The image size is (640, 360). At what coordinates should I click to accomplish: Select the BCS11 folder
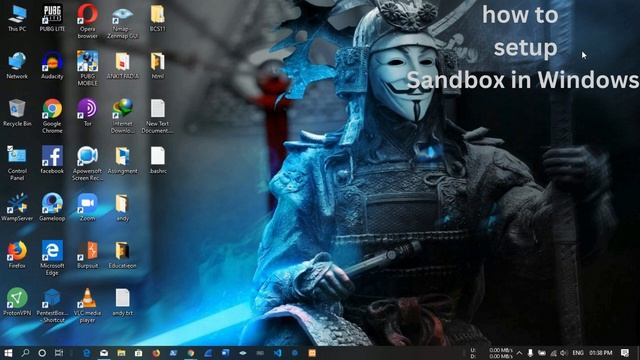(158, 18)
